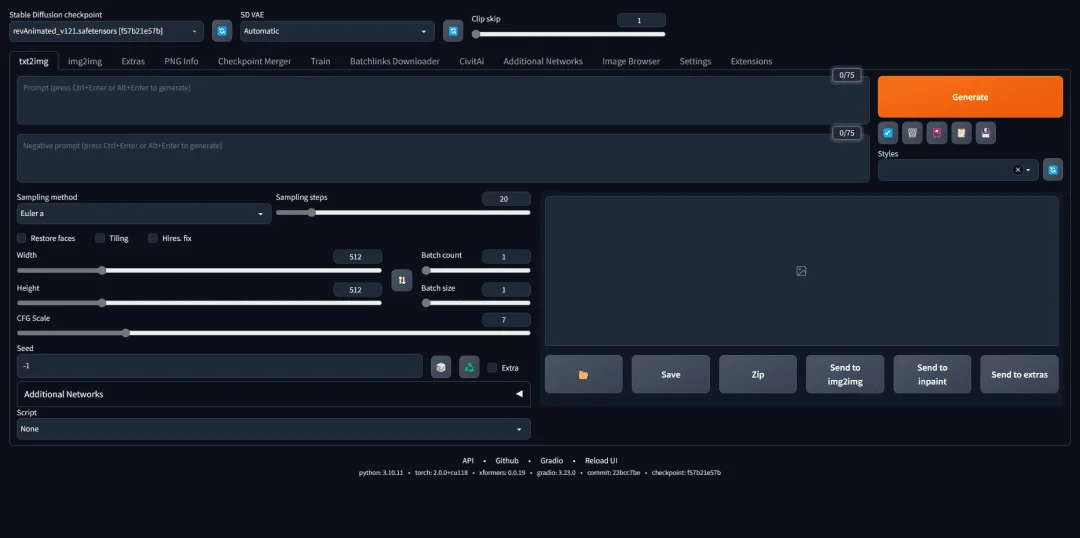1080x538 pixels.
Task: Adjust the Batch size slider
Action: coord(476,302)
